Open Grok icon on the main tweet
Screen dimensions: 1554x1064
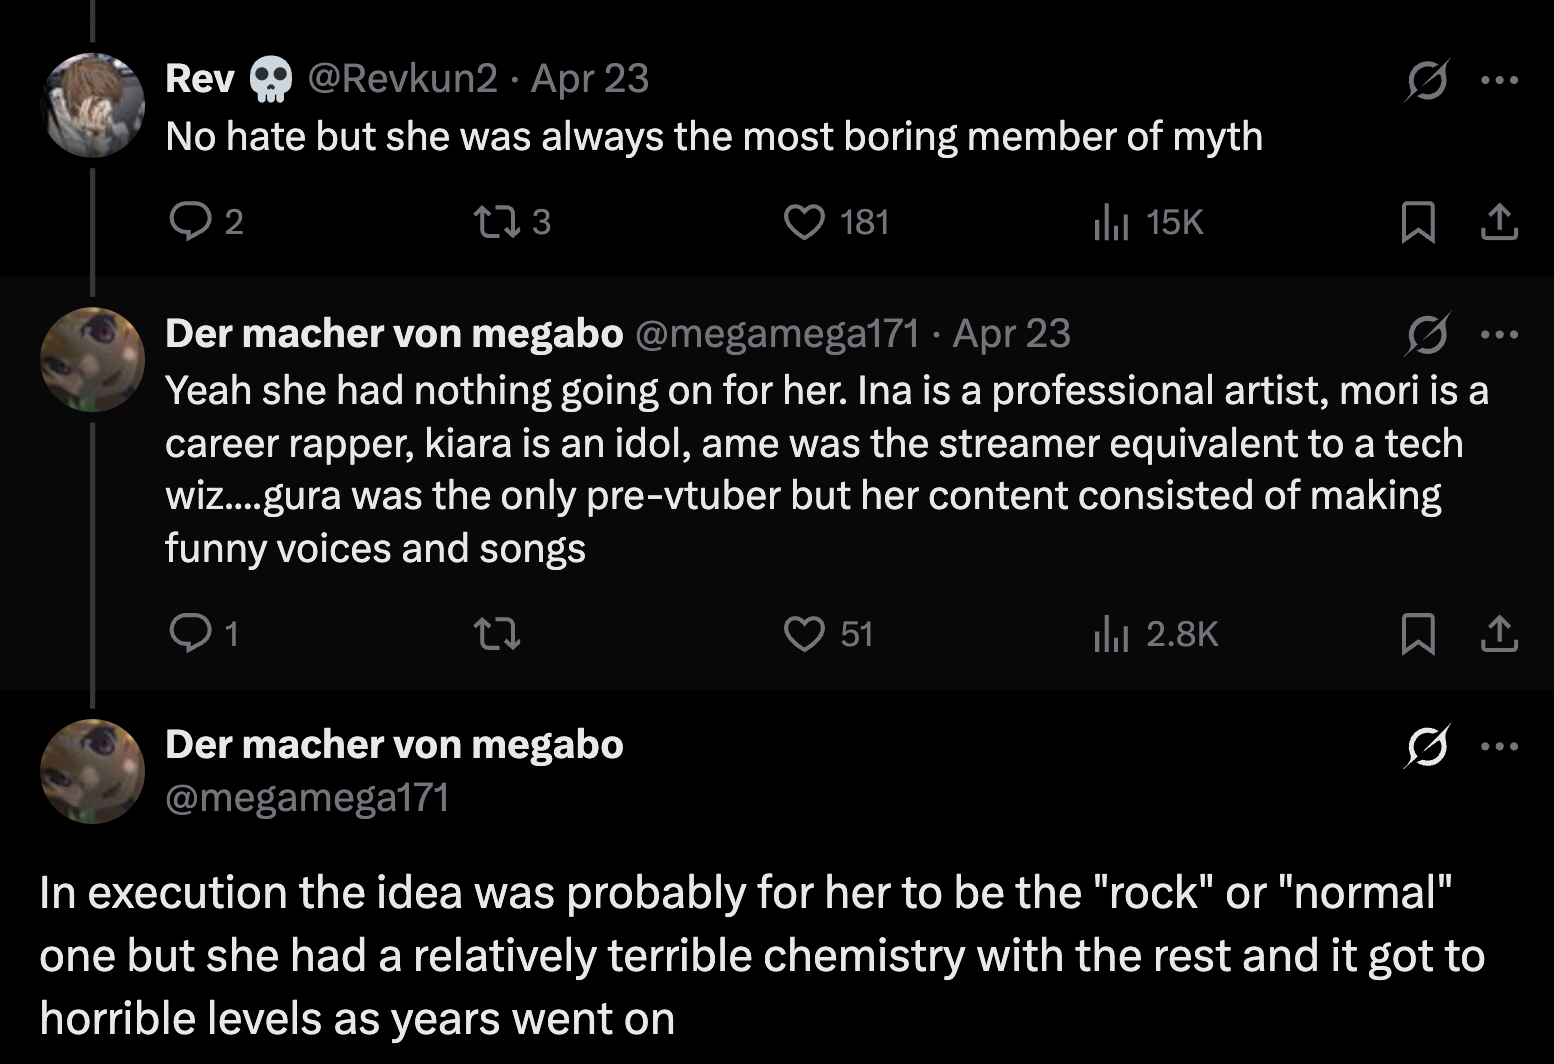1425,746
